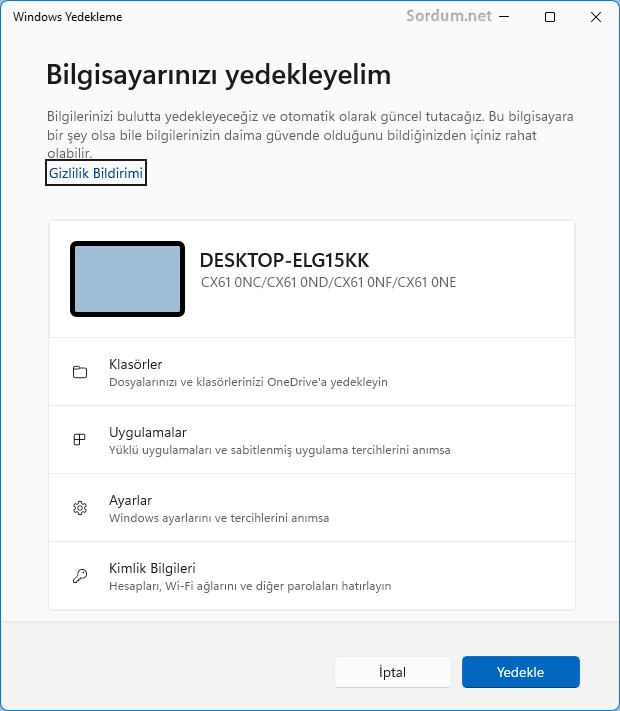Screen dimensions: 620x711
Task: Click the Ayarlar gear icon
Action: [80, 508]
